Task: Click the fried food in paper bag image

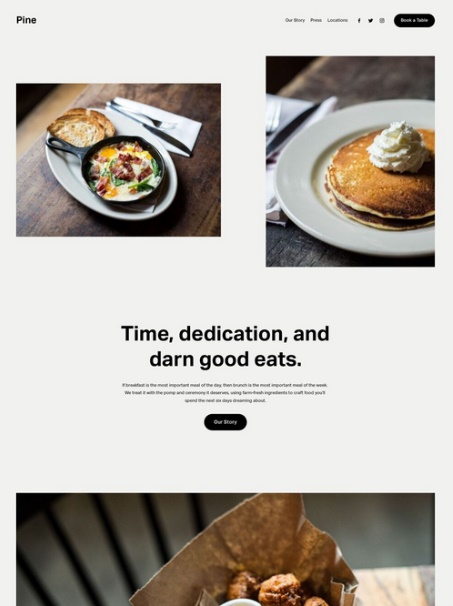Action: (x=225, y=549)
